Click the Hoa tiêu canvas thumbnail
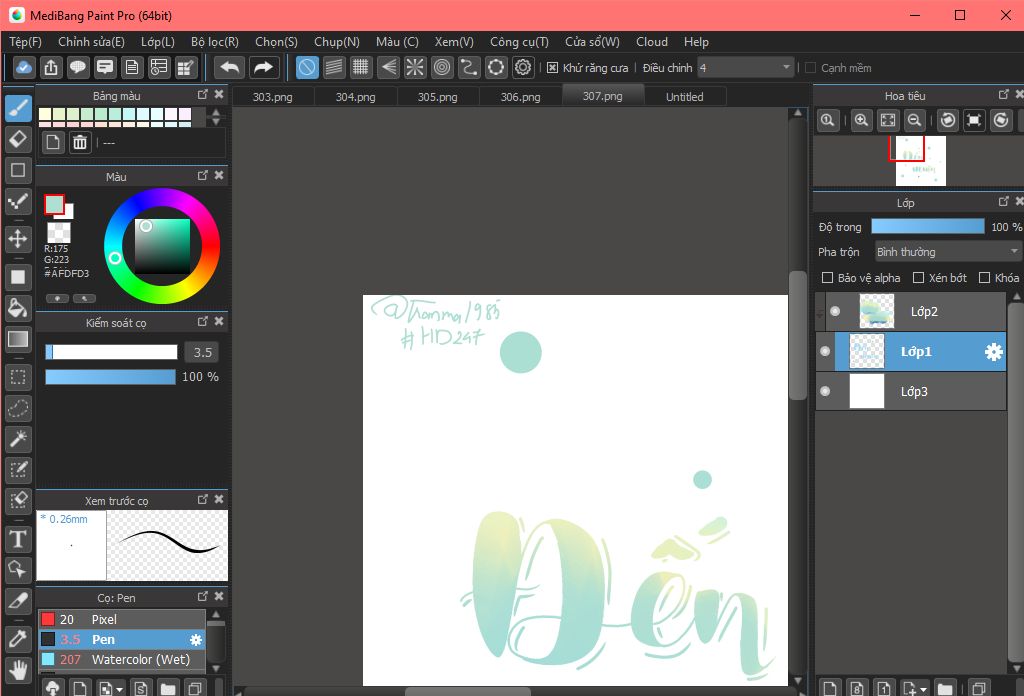 point(921,161)
